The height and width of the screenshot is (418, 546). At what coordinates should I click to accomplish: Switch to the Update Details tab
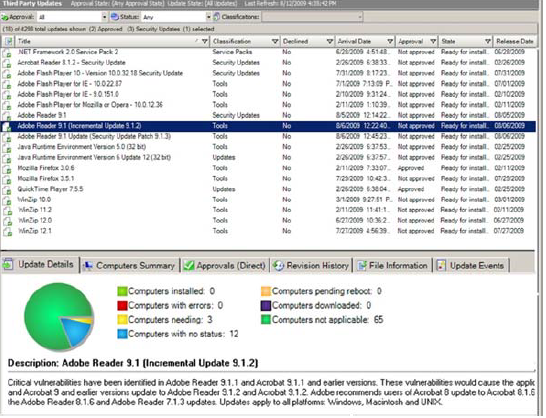40,265
